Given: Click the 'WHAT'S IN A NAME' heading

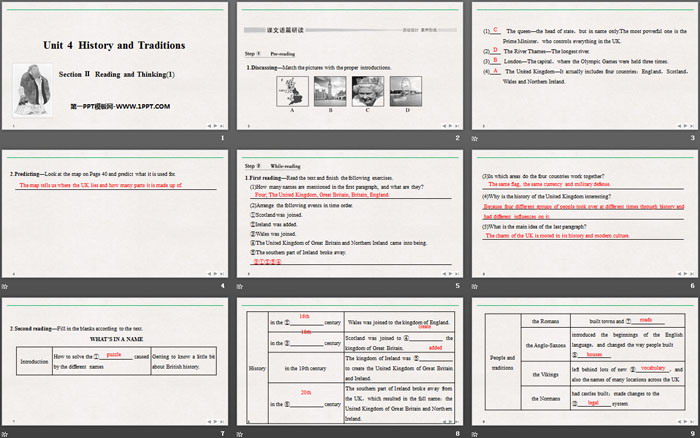Looking at the screenshot, I should [x=117, y=339].
